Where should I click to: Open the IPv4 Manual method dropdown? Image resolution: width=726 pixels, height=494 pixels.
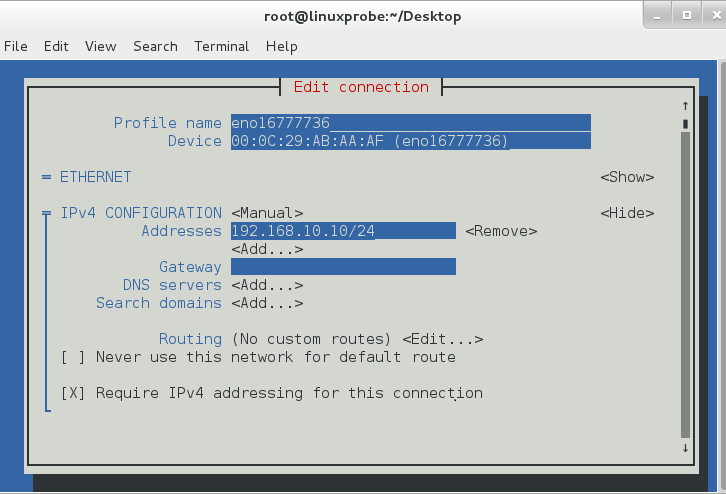pyautogui.click(x=267, y=213)
